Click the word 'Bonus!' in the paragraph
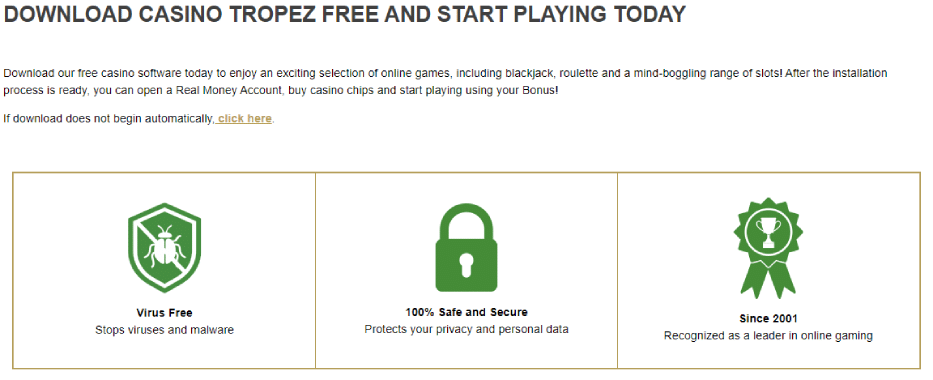The width and height of the screenshot is (933, 380). pos(541,91)
